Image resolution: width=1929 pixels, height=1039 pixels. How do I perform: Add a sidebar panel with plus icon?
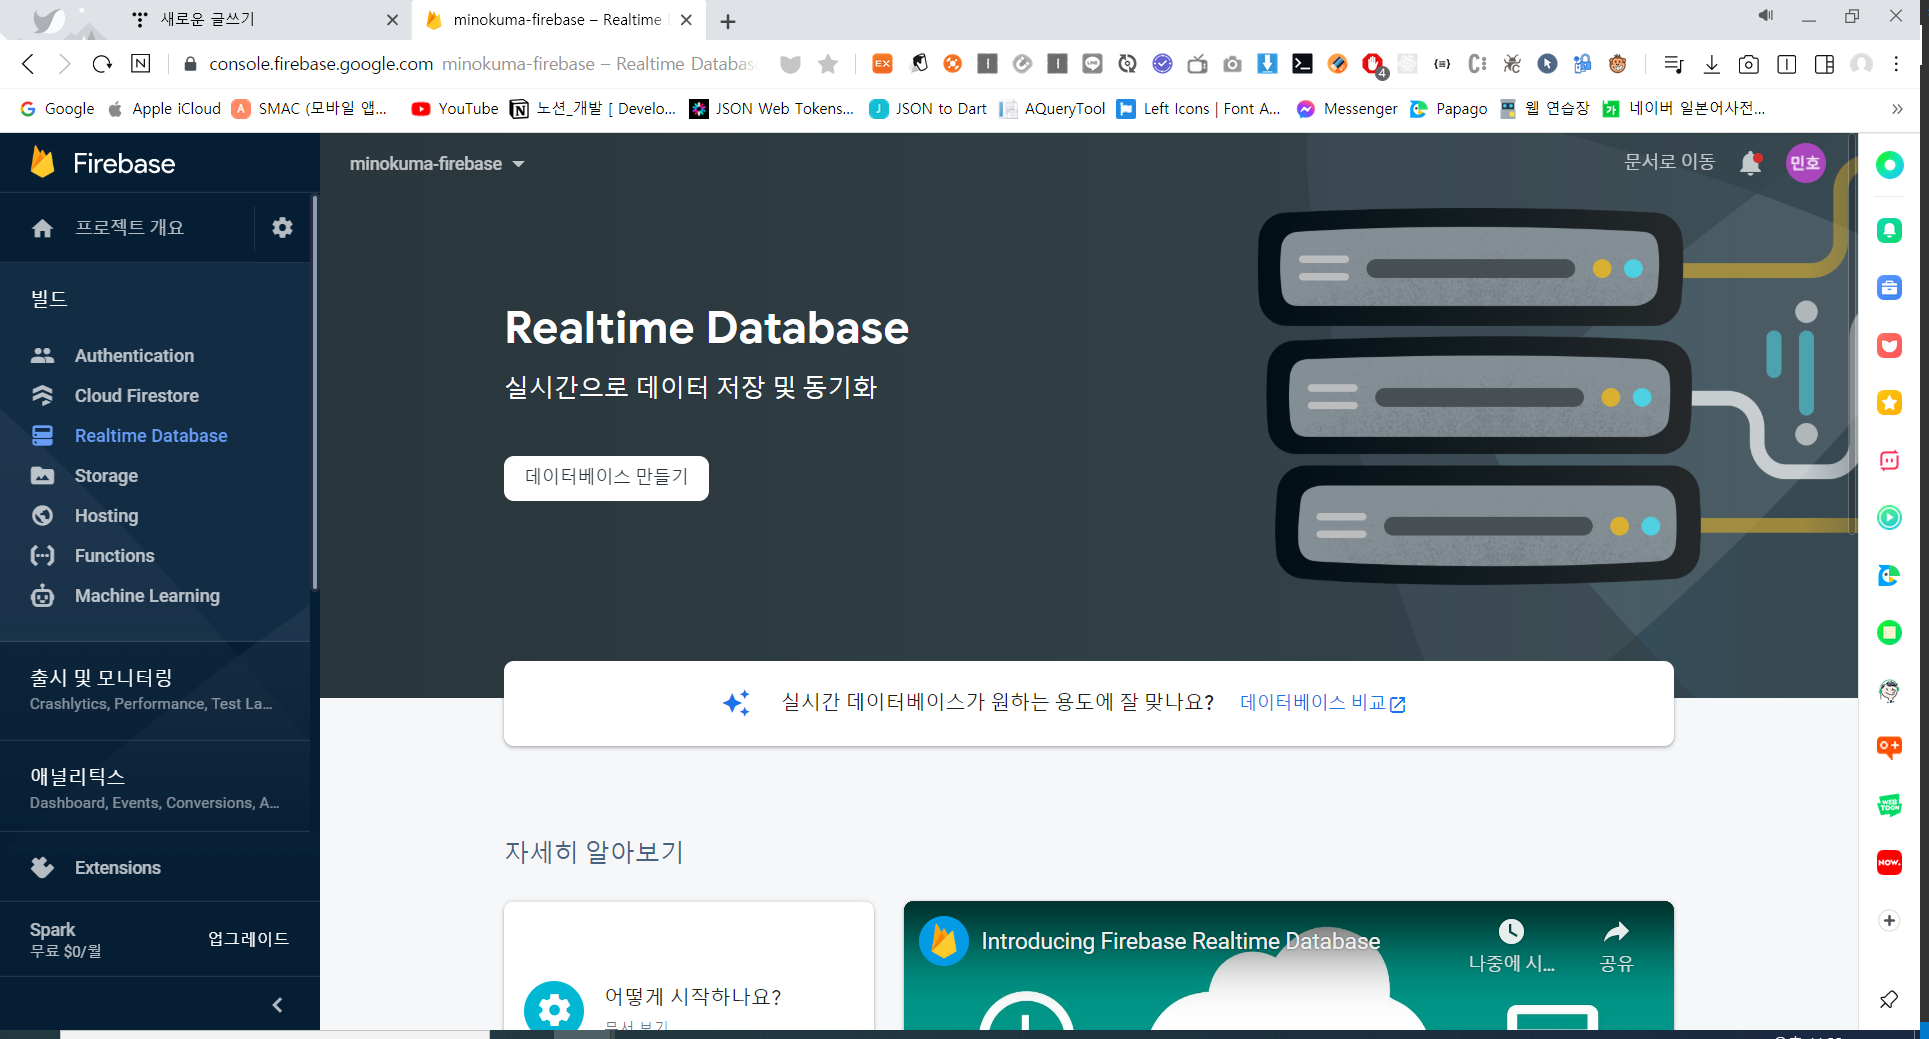[1889, 920]
